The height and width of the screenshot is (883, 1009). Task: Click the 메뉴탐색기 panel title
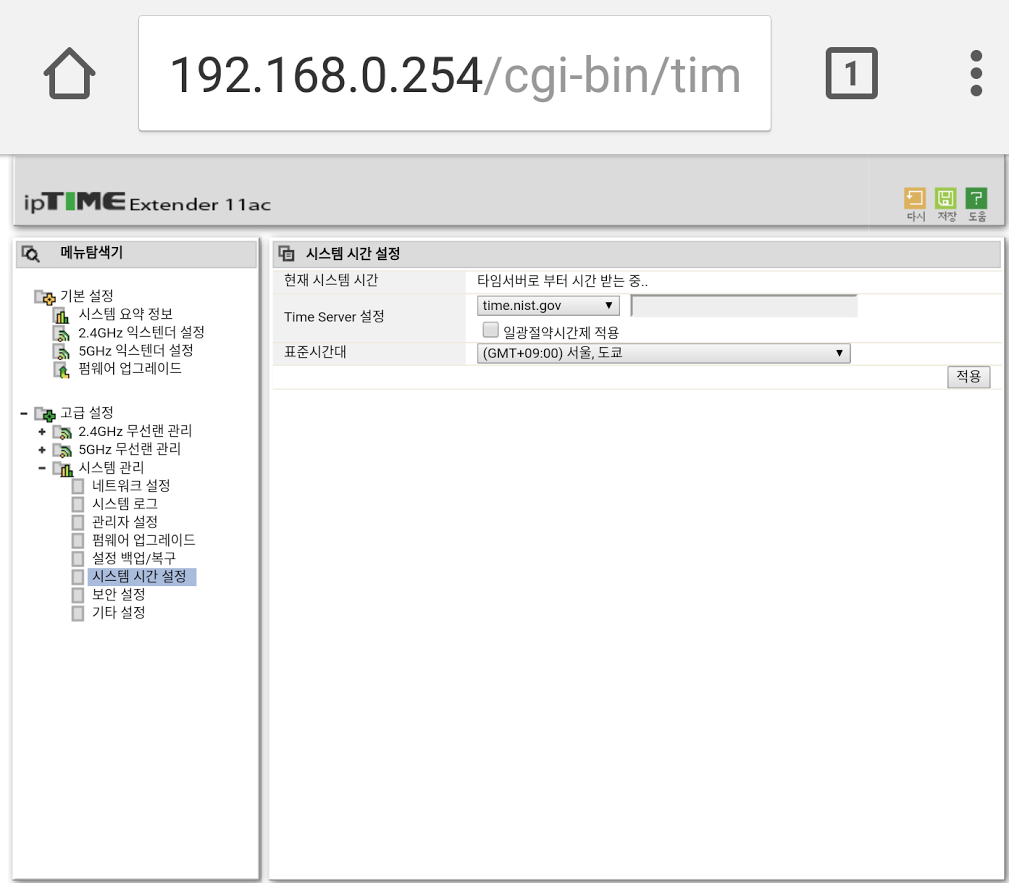click(91, 252)
